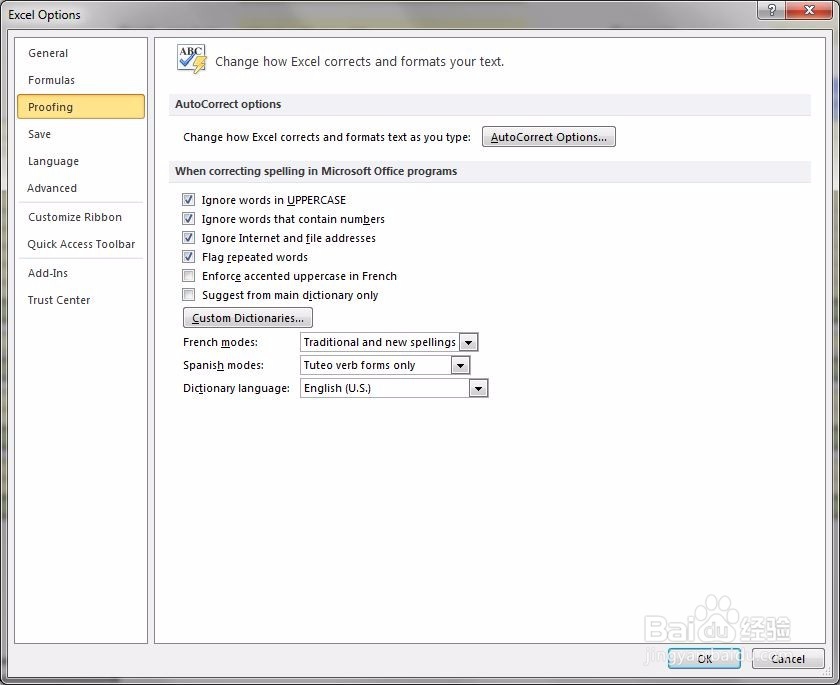Open the Language options category
Image resolution: width=840 pixels, height=685 pixels.
[81, 161]
